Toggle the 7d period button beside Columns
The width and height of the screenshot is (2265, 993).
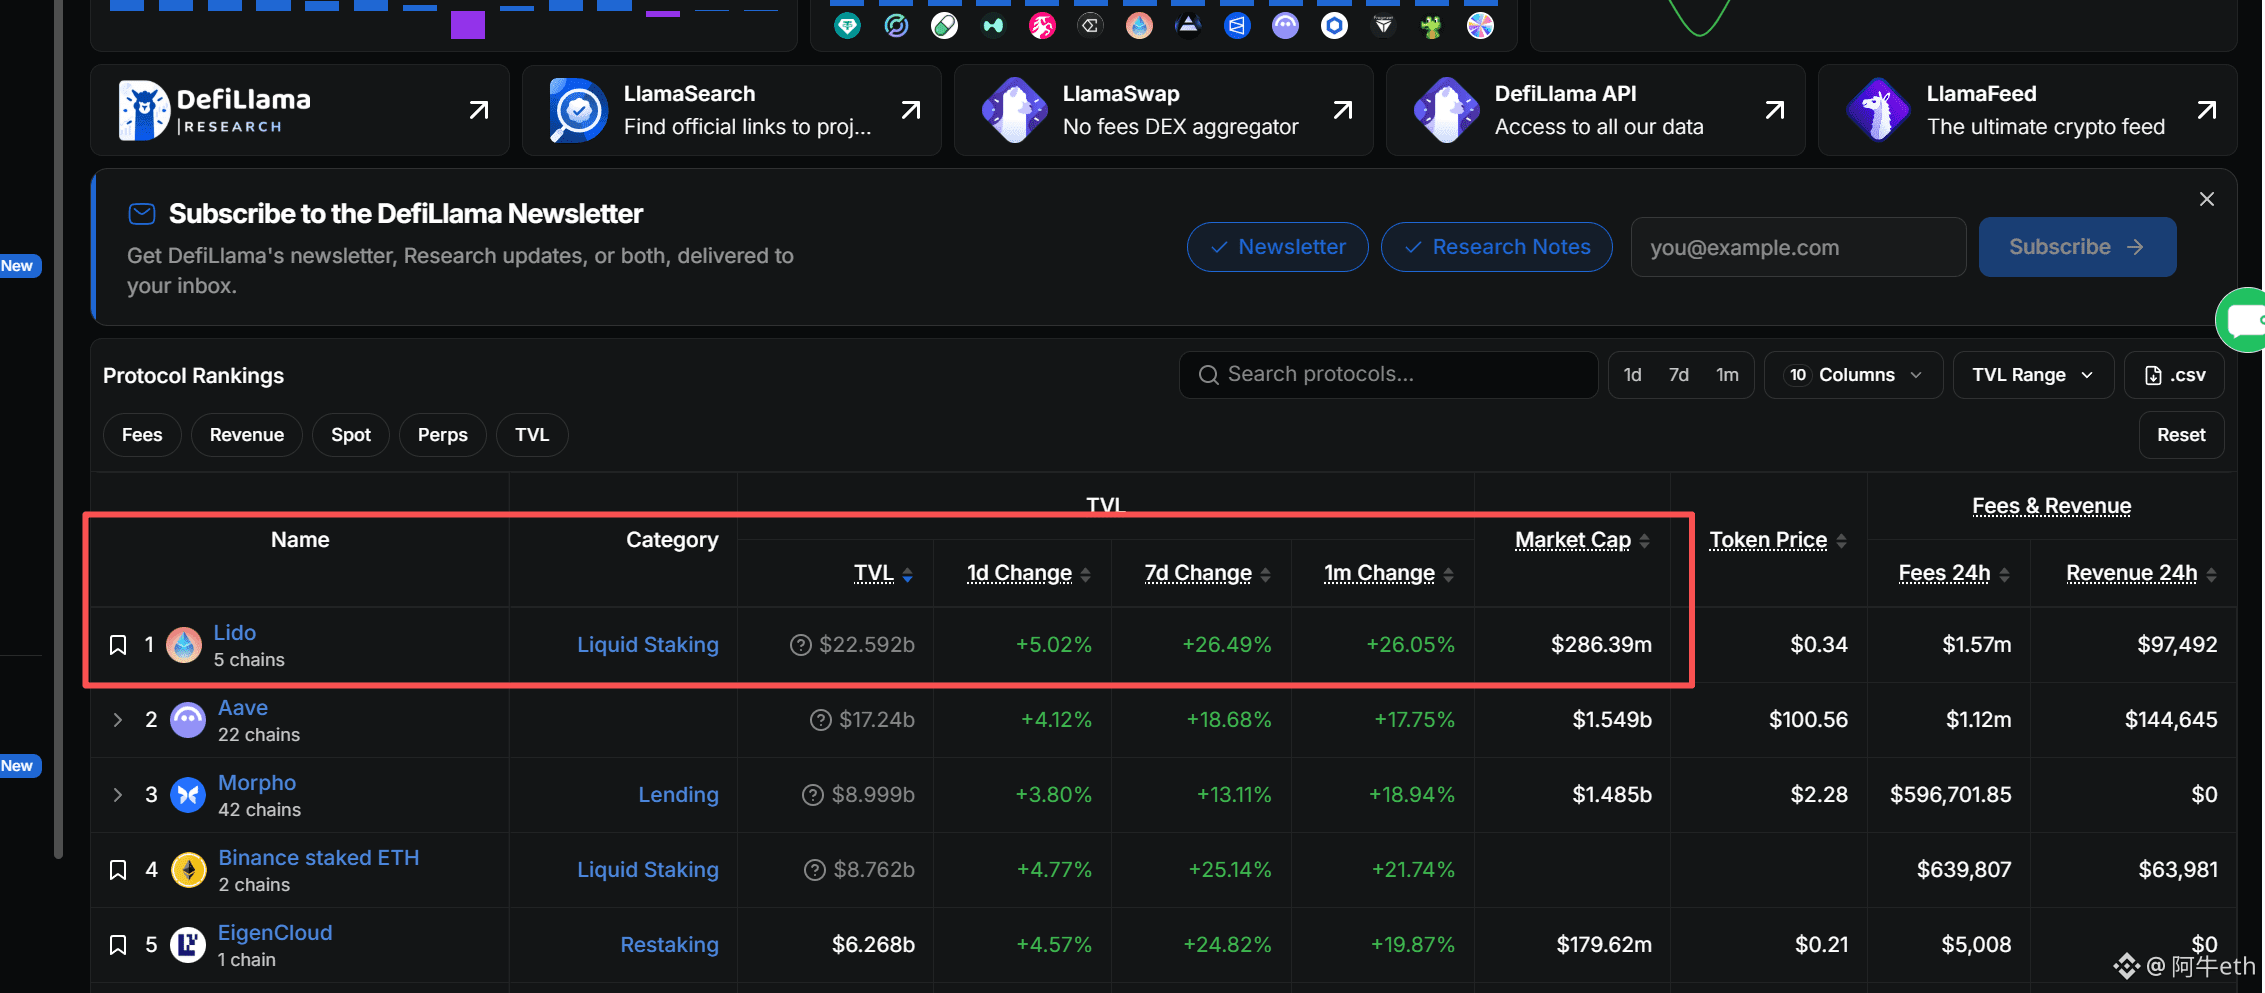click(x=1679, y=375)
